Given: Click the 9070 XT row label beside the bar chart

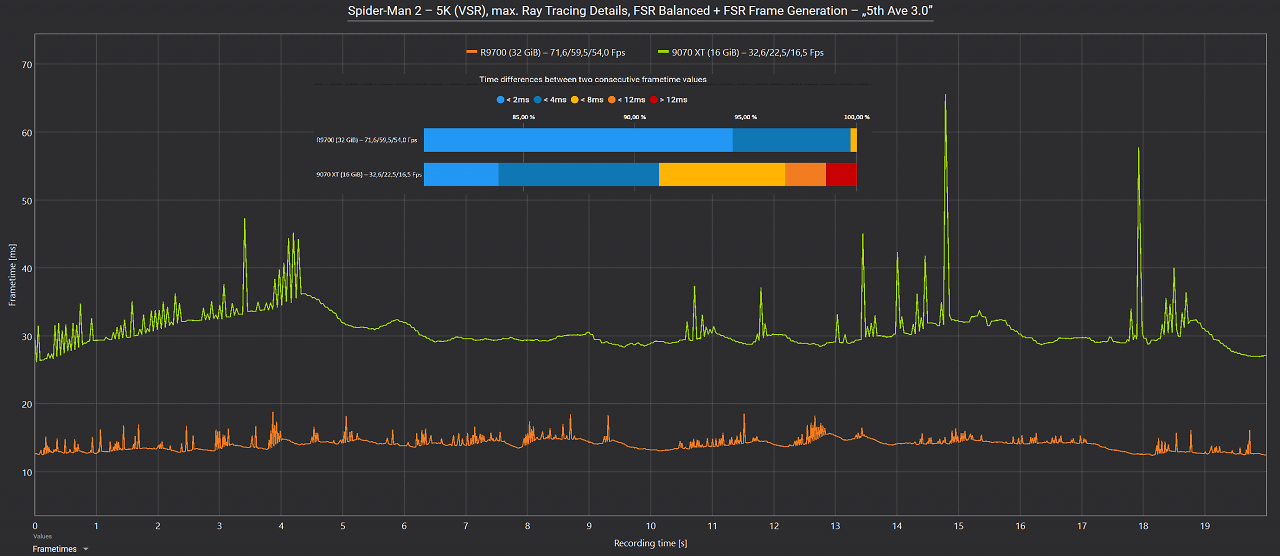Looking at the screenshot, I should pyautogui.click(x=368, y=175).
